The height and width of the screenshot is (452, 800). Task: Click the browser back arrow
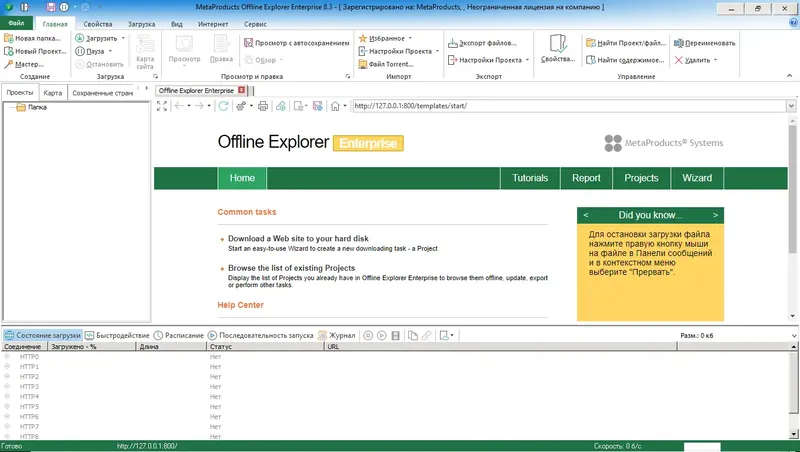179,106
